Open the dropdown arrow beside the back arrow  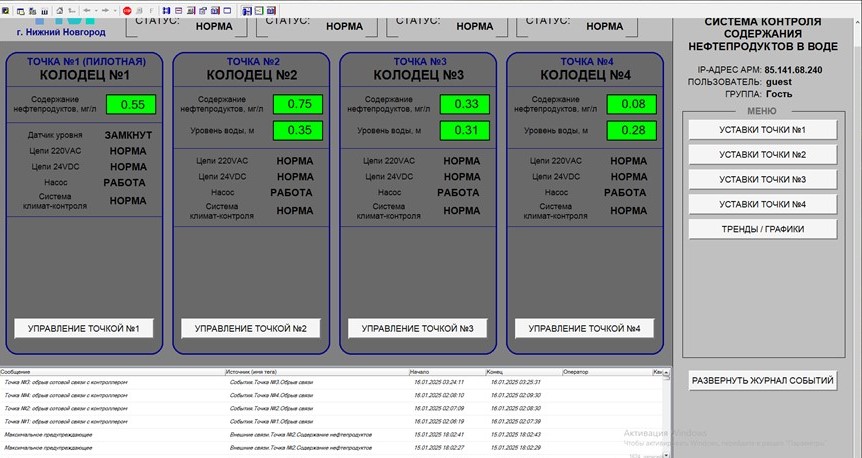pyautogui.click(x=96, y=10)
